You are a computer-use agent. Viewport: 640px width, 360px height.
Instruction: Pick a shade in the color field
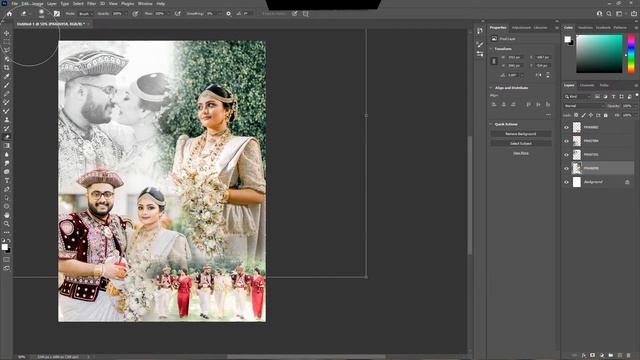[599, 54]
